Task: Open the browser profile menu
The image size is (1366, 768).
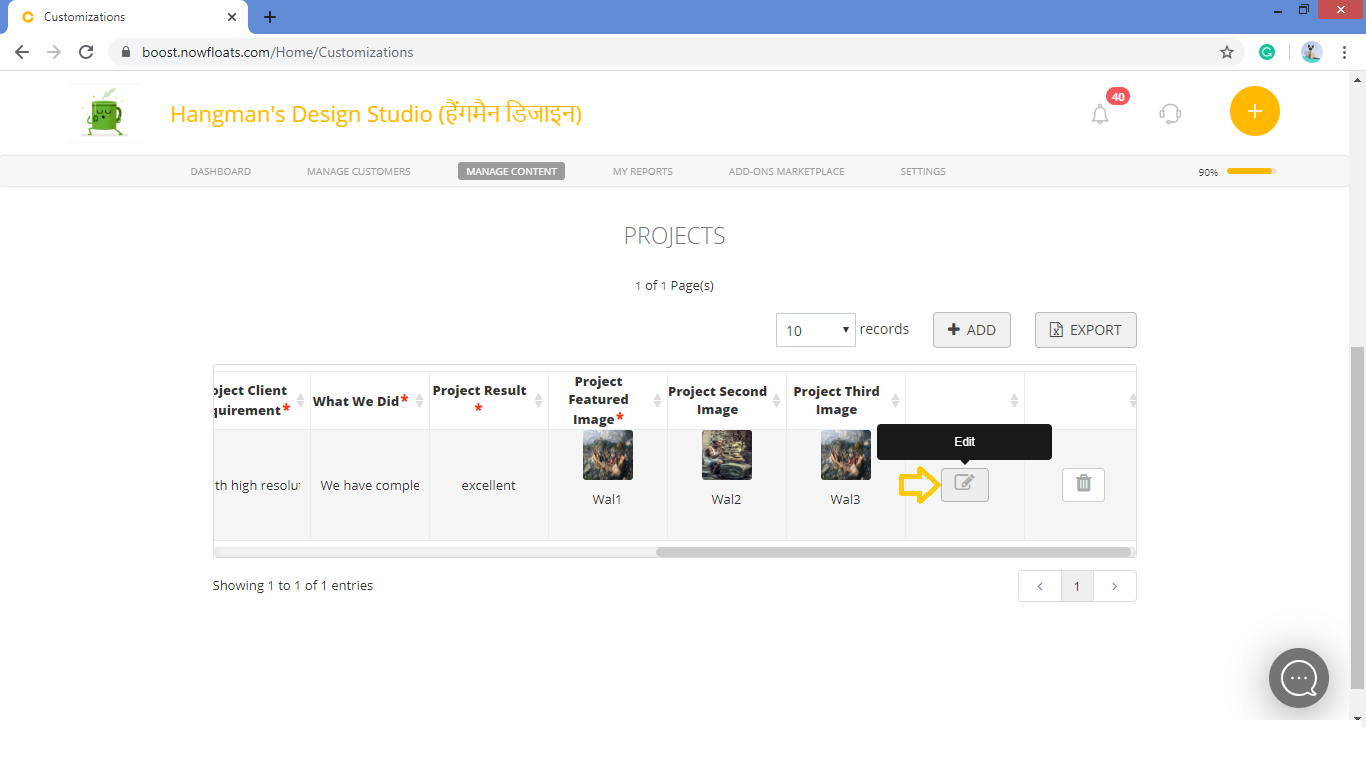Action: tap(1311, 51)
